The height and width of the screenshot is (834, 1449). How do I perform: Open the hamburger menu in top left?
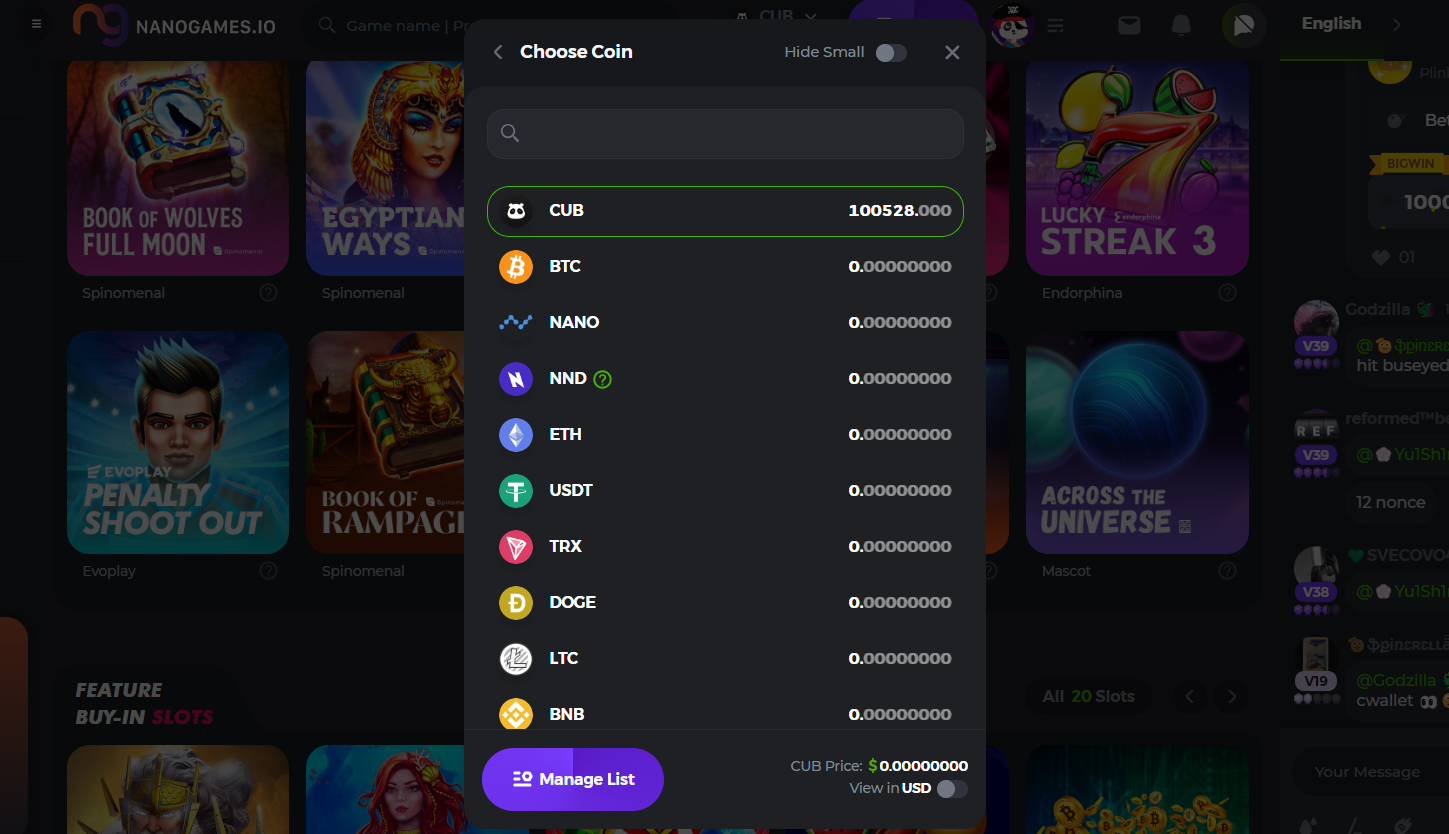click(37, 24)
